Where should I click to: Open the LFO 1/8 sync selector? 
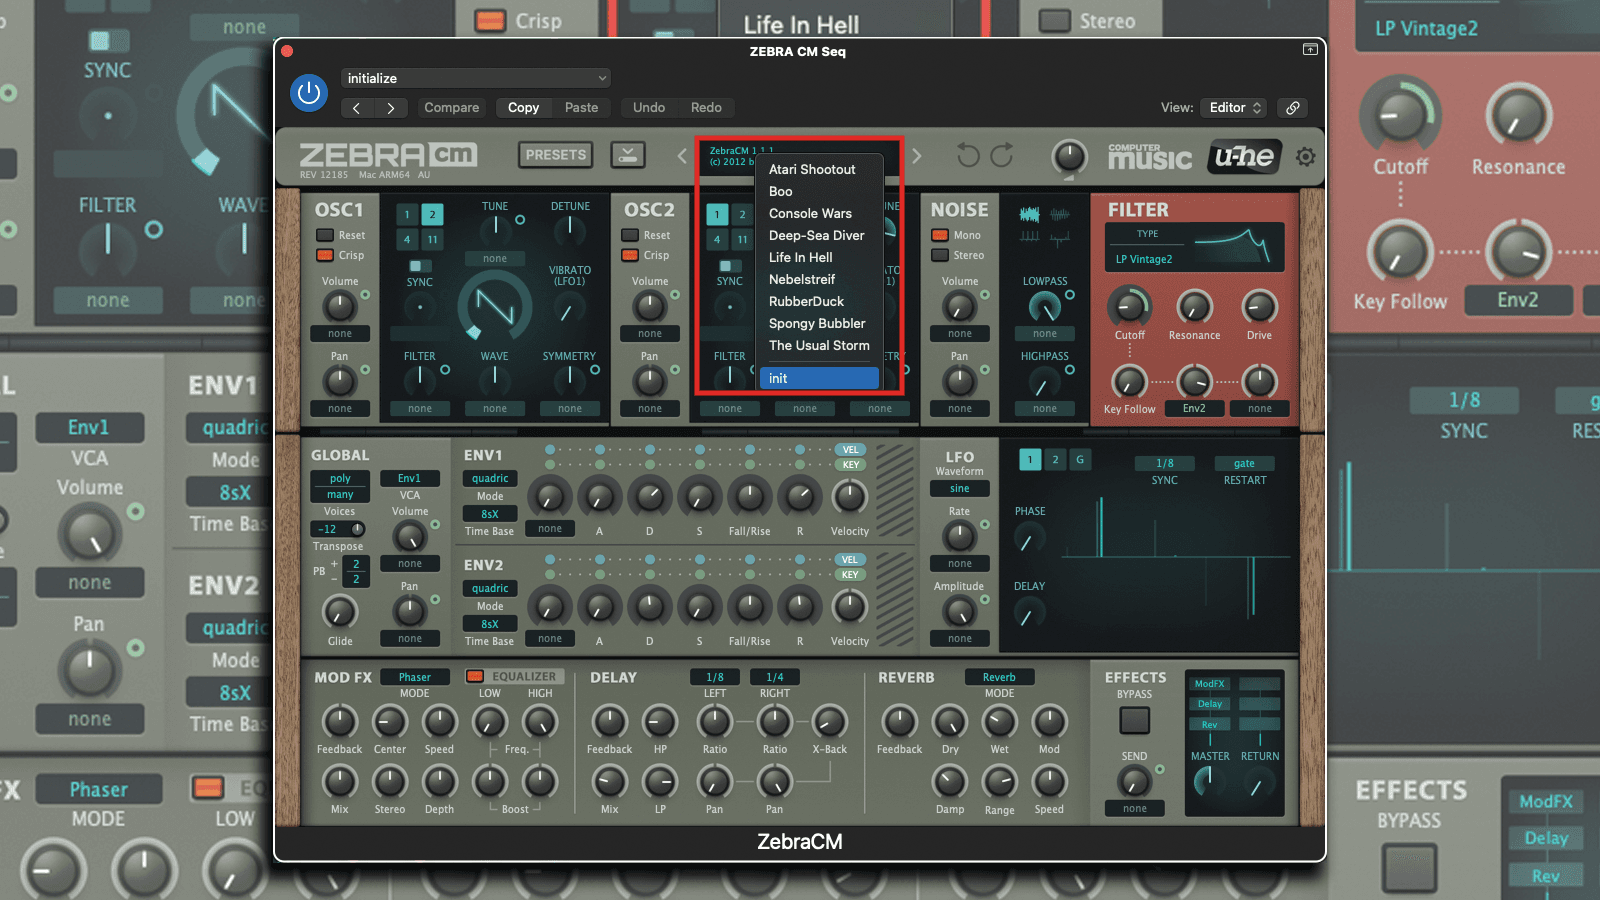pyautogui.click(x=1165, y=463)
